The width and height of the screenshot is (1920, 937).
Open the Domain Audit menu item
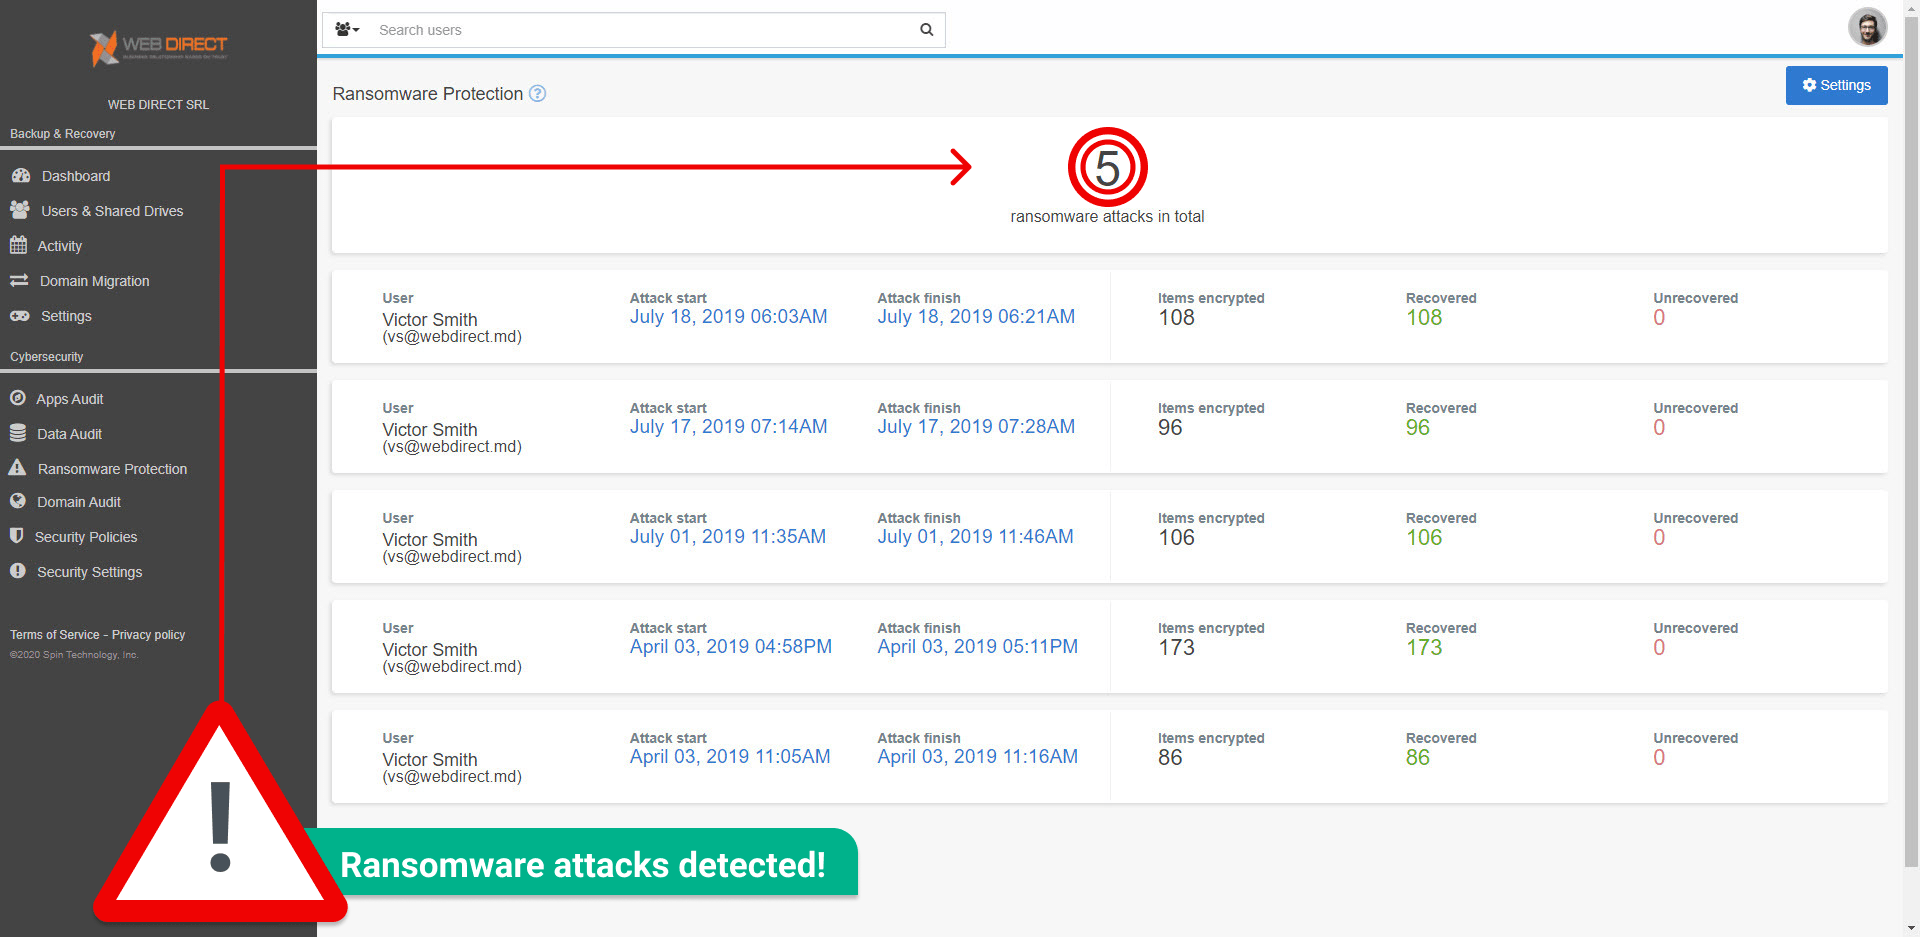pyautogui.click(x=78, y=502)
